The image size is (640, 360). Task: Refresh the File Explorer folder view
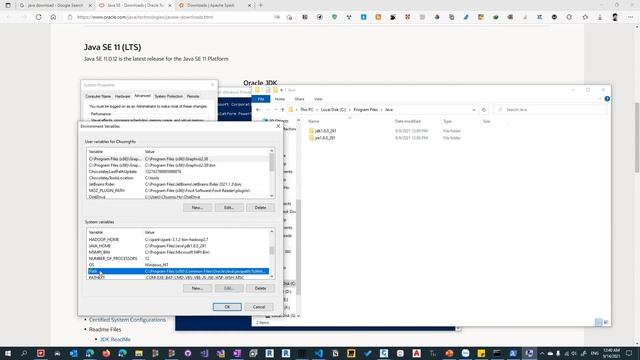(x=484, y=110)
